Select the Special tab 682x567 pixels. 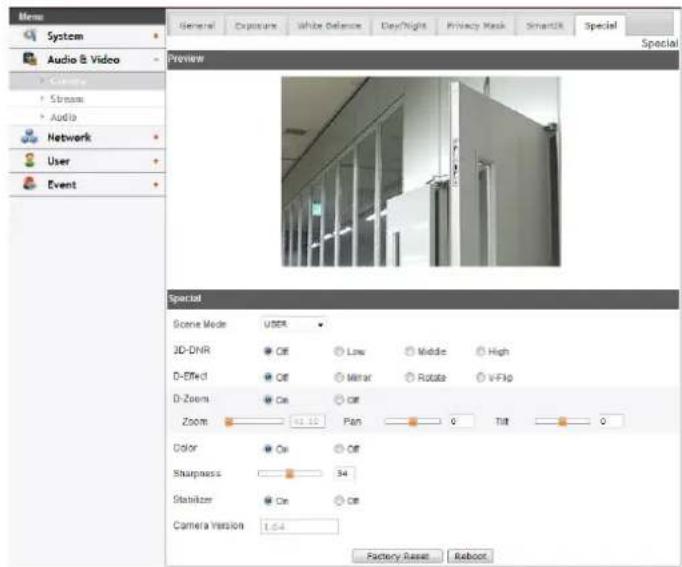click(600, 26)
